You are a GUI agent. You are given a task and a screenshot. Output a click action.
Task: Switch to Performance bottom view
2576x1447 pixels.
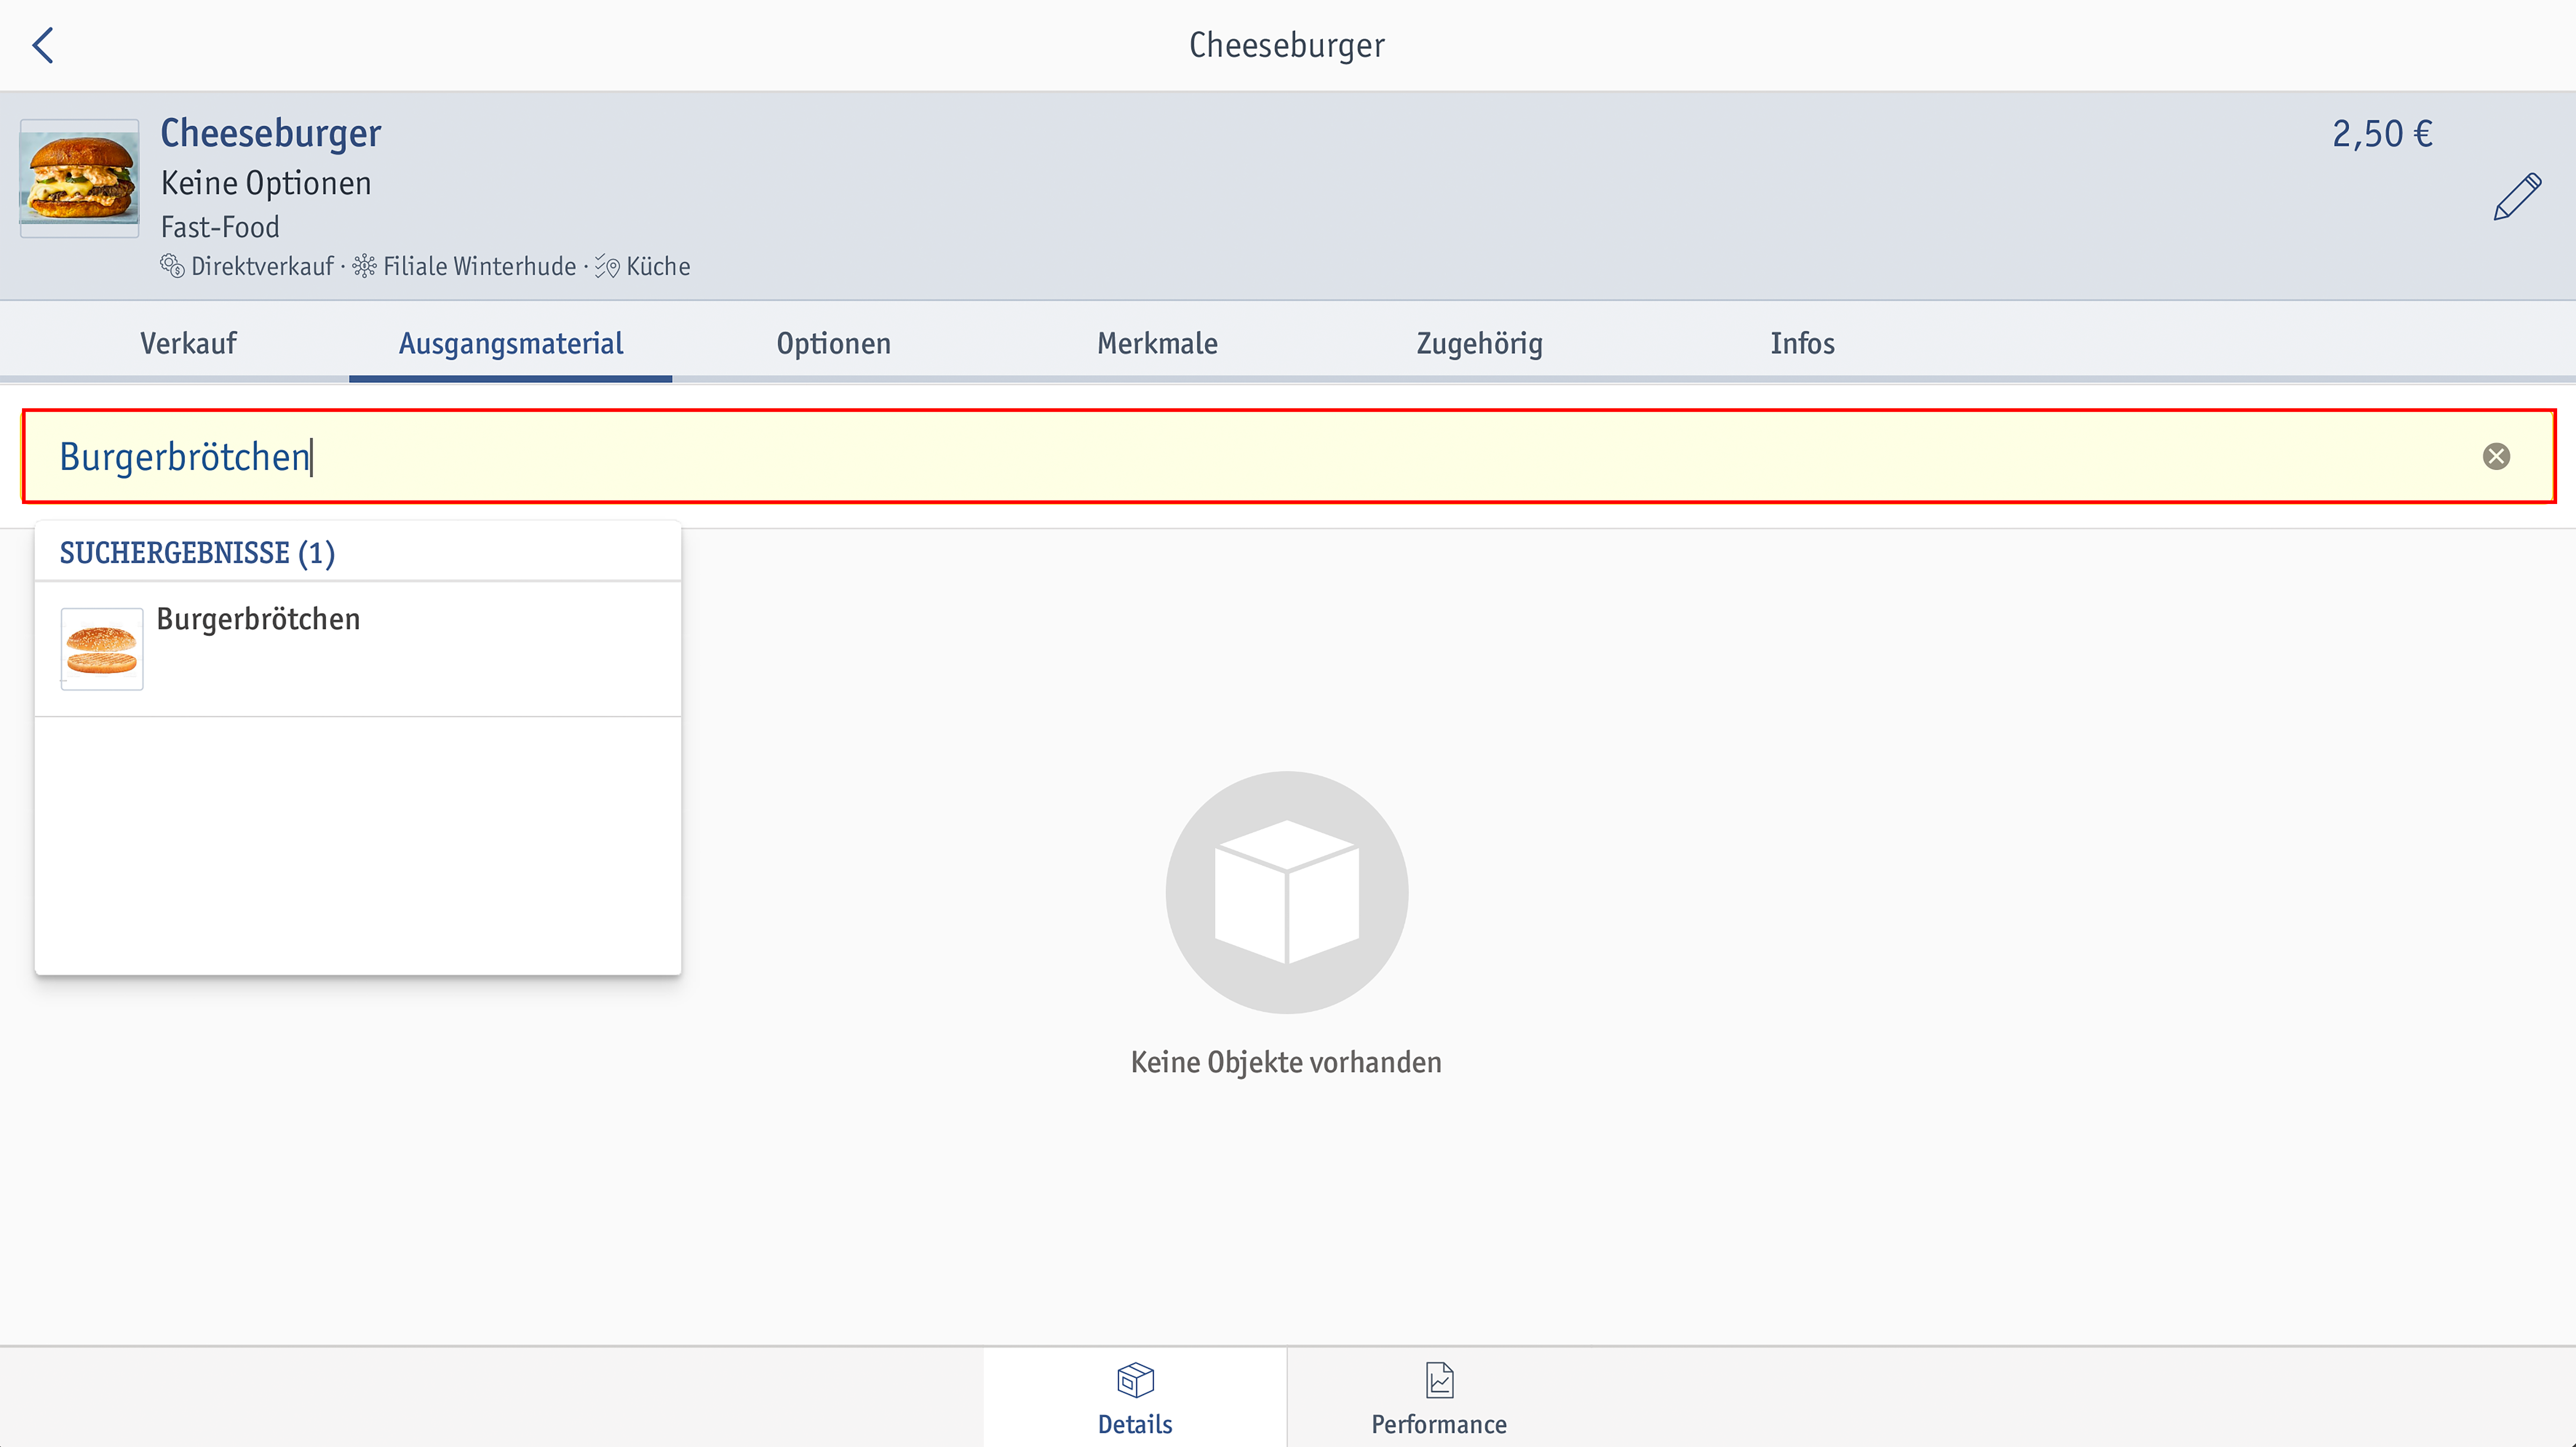click(1439, 1397)
